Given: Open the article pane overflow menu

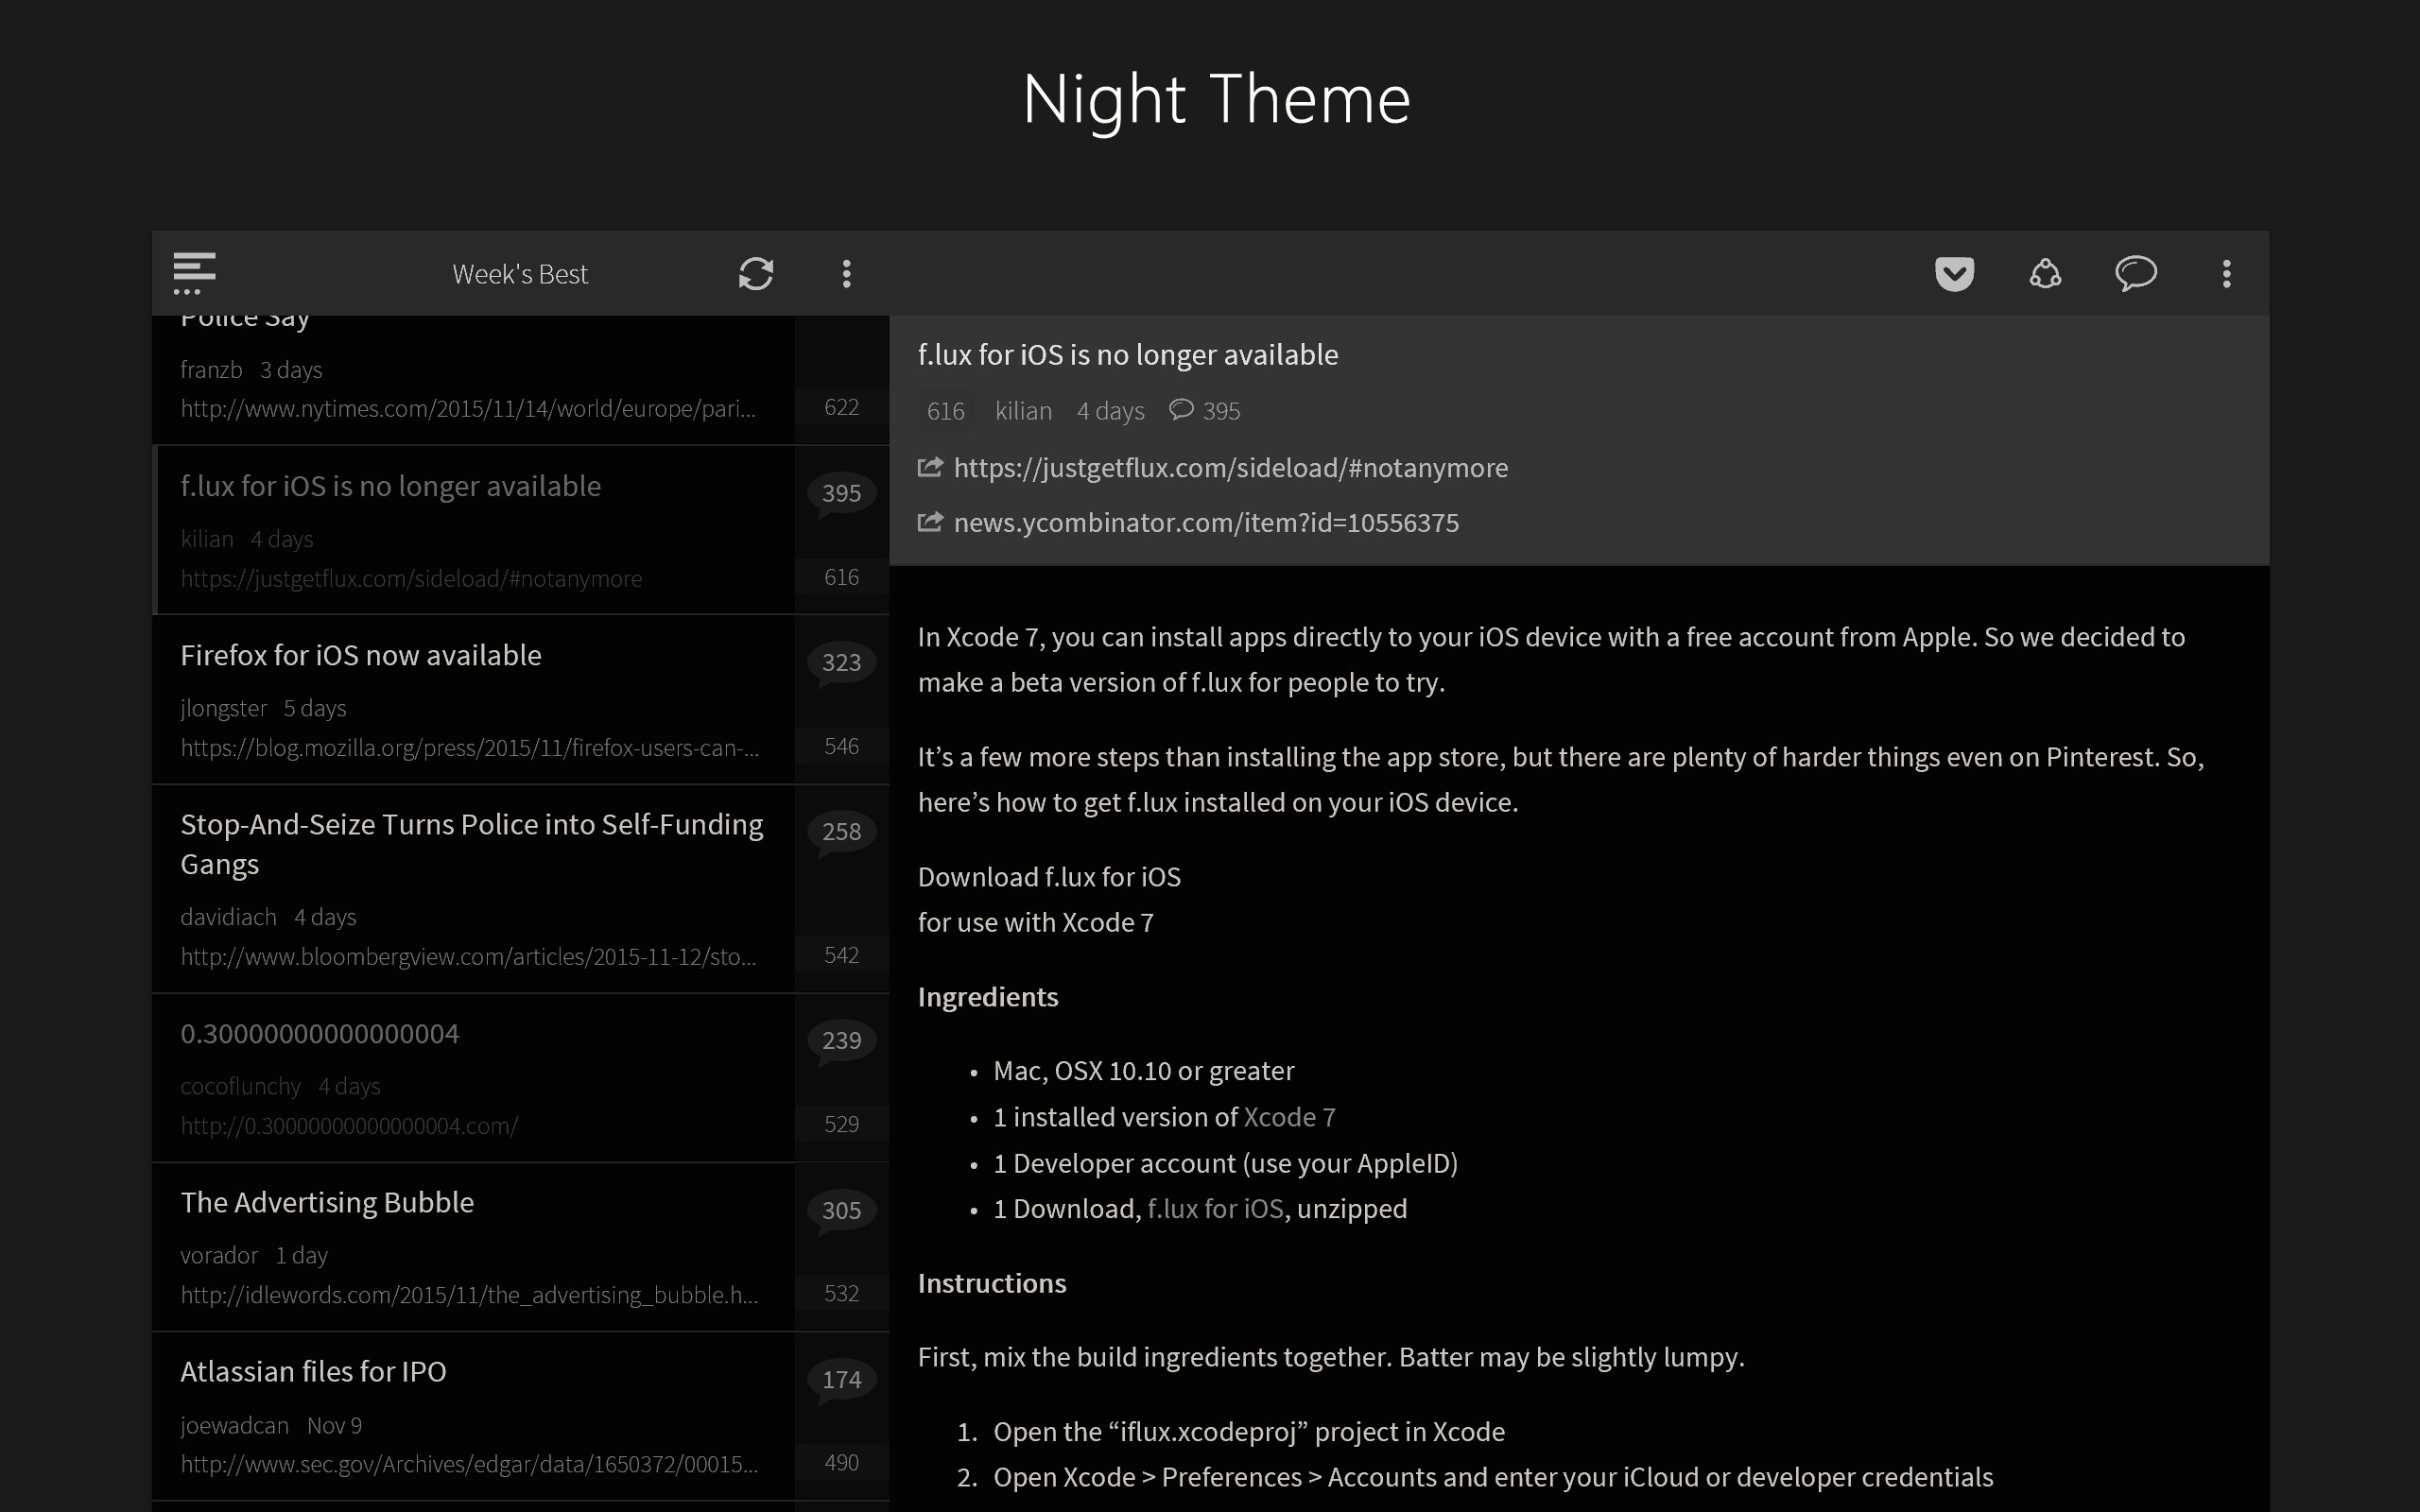Looking at the screenshot, I should (x=2226, y=273).
